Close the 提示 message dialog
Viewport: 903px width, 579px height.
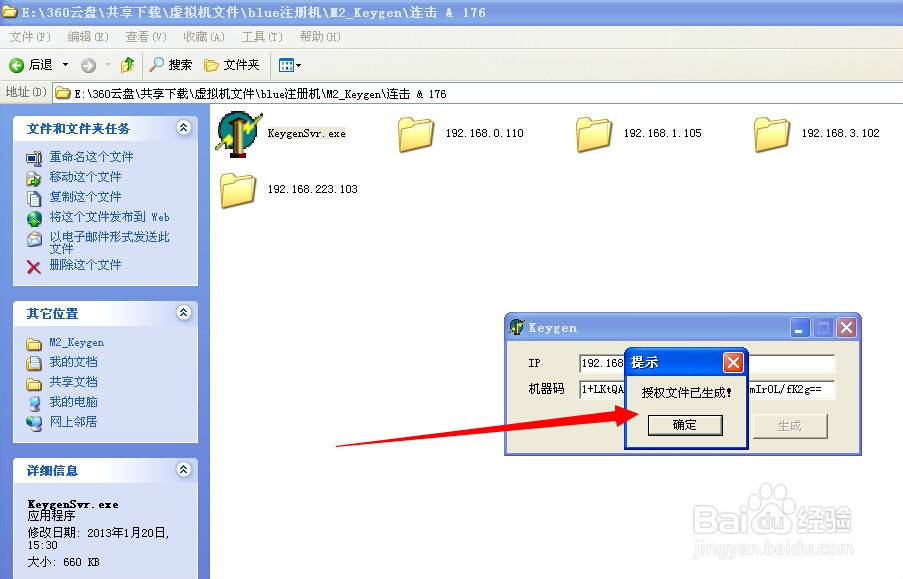point(733,362)
